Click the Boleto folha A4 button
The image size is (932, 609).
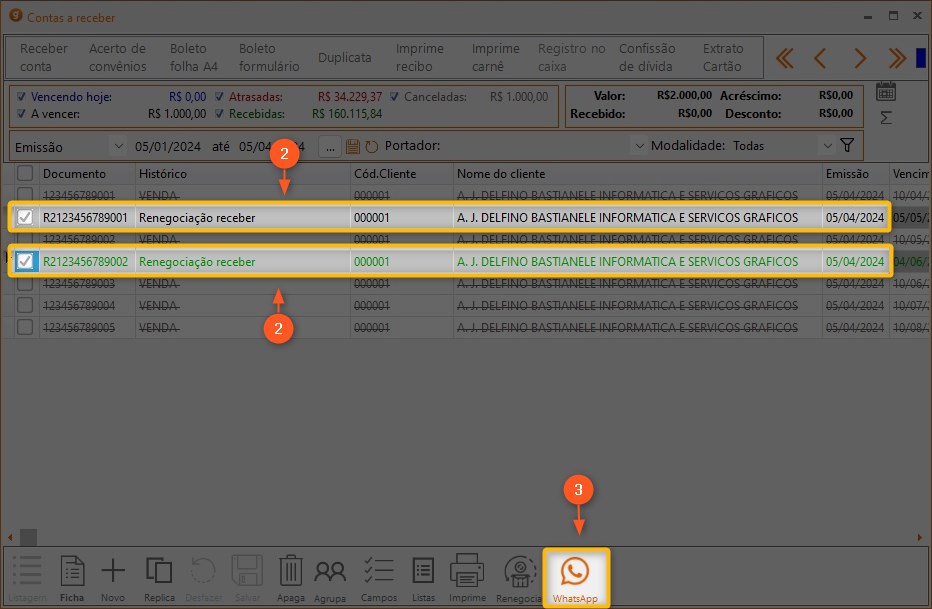tap(193, 57)
